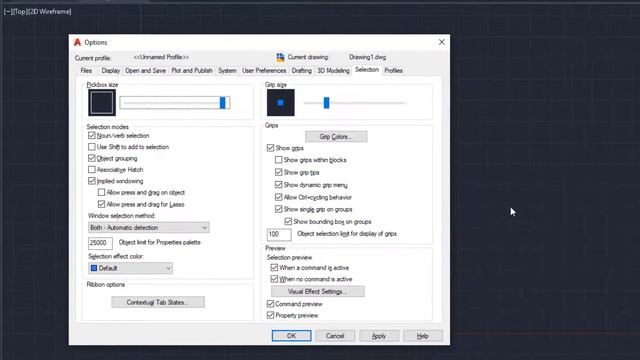Viewport: 640px width, 360px height.
Task: Toggle Object grouping checkbox
Action: pos(92,158)
